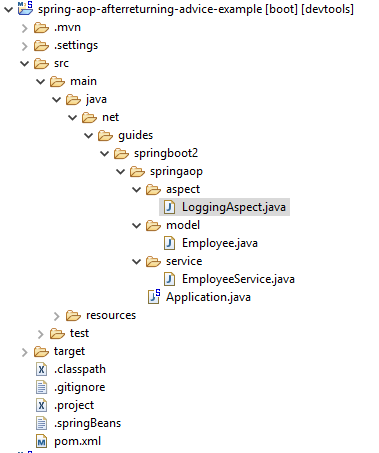
Task: Expand the .mvn folder
Action: (24, 28)
